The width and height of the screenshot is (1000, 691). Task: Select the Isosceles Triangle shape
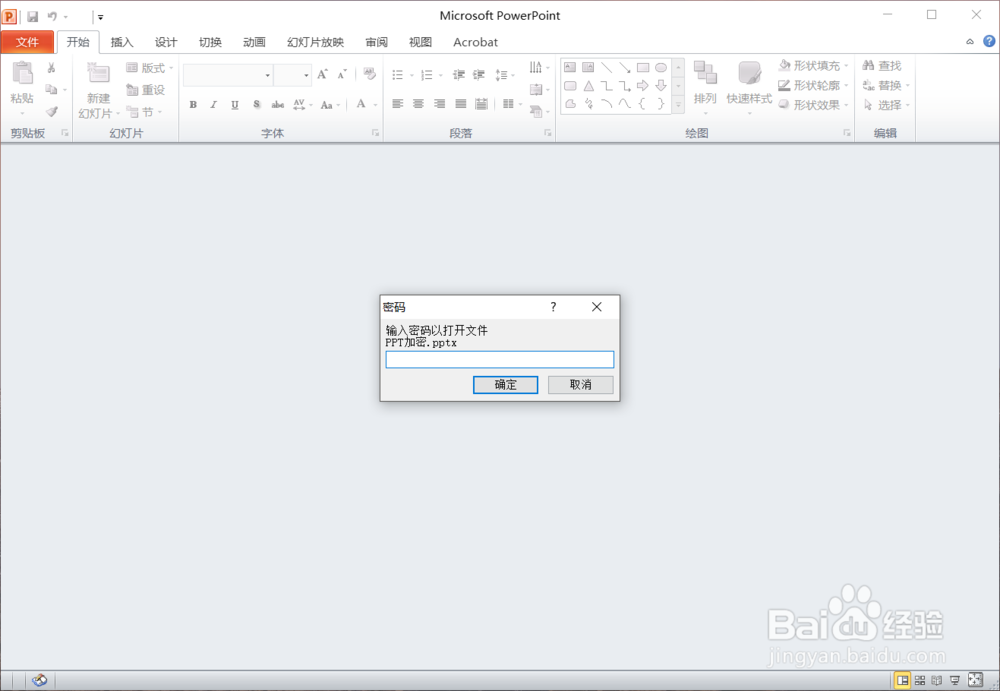click(589, 85)
